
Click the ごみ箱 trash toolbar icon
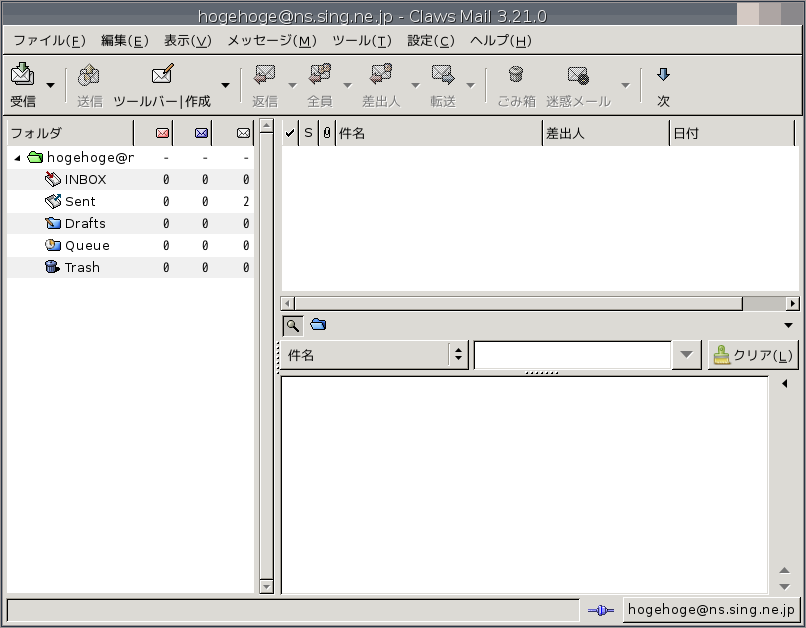(x=516, y=75)
